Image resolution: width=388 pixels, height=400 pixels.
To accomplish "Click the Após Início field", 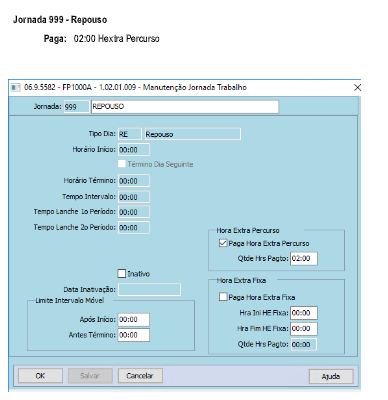I will tap(134, 319).
